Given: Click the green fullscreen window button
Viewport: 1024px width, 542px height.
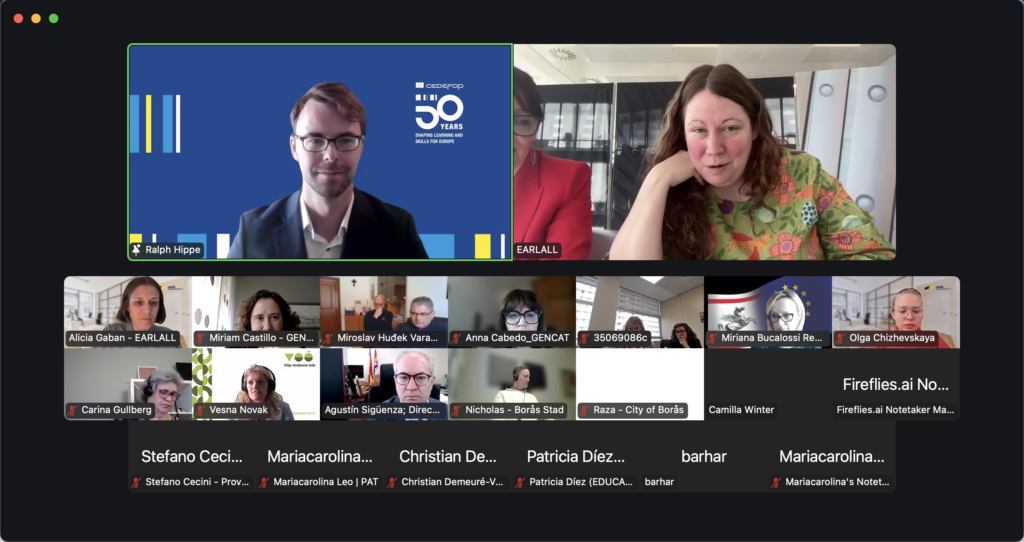Looking at the screenshot, I should click(x=54, y=18).
